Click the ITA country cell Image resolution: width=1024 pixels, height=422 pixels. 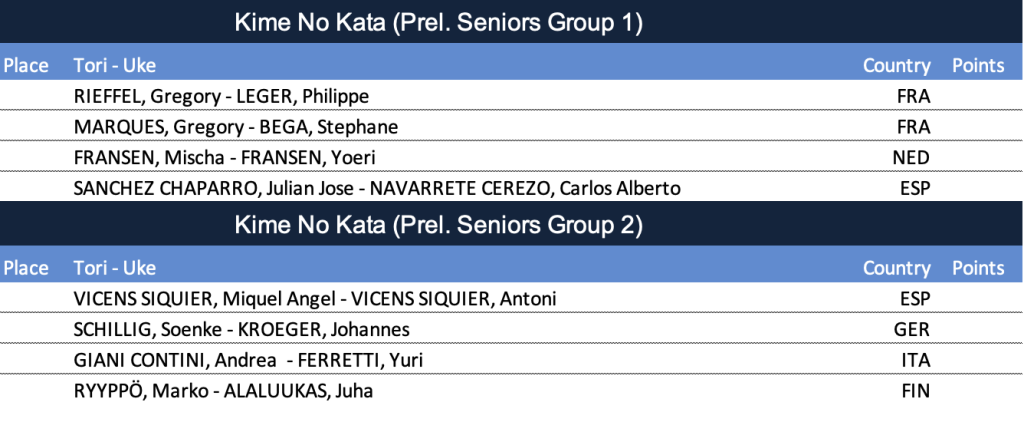point(916,360)
